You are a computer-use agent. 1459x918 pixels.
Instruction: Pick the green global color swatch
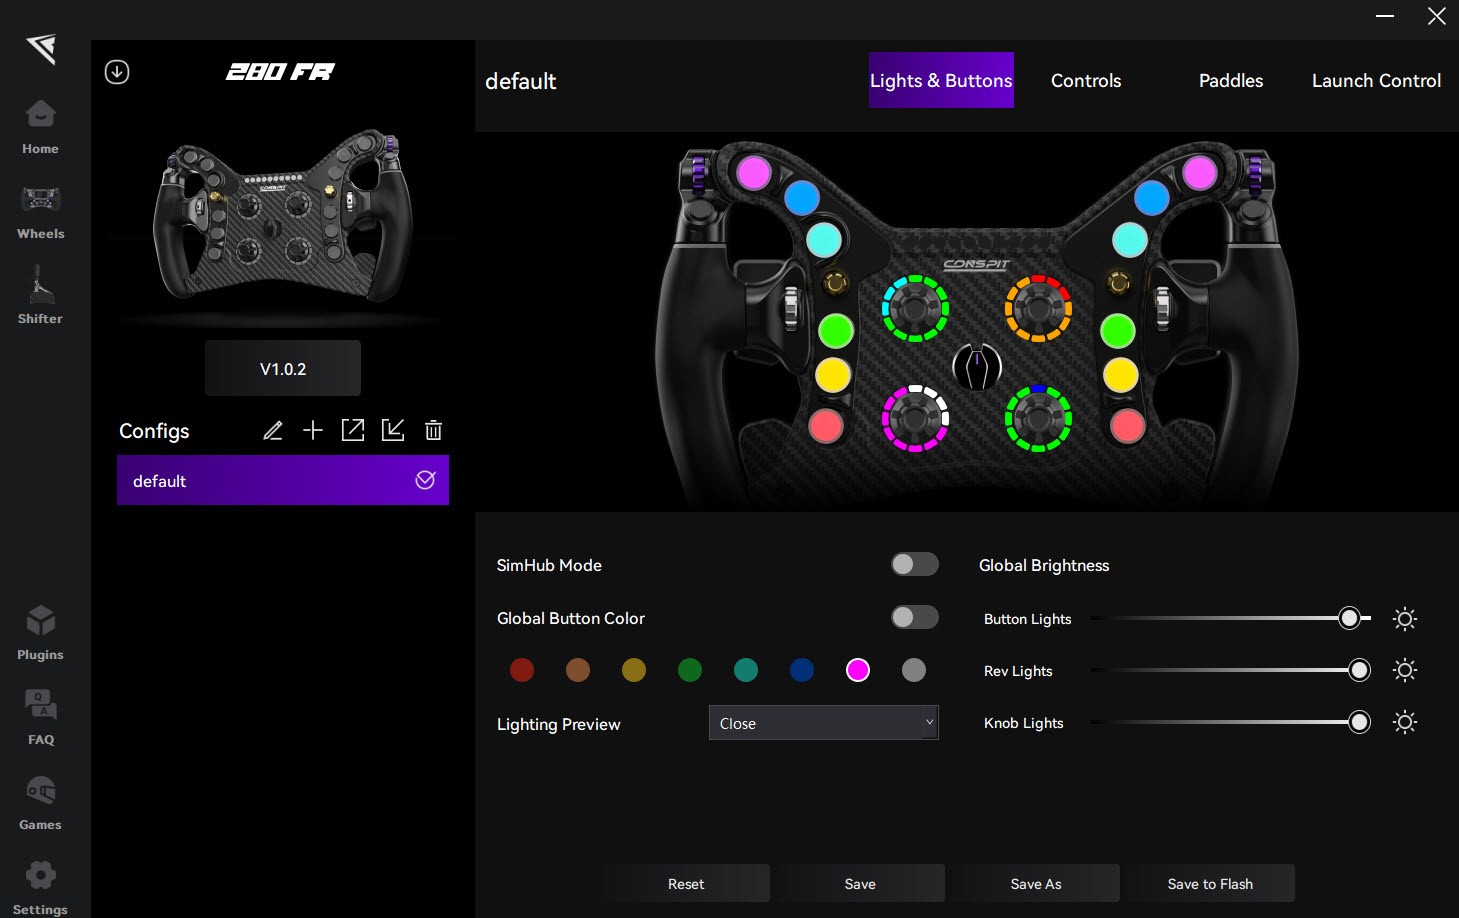click(x=690, y=670)
